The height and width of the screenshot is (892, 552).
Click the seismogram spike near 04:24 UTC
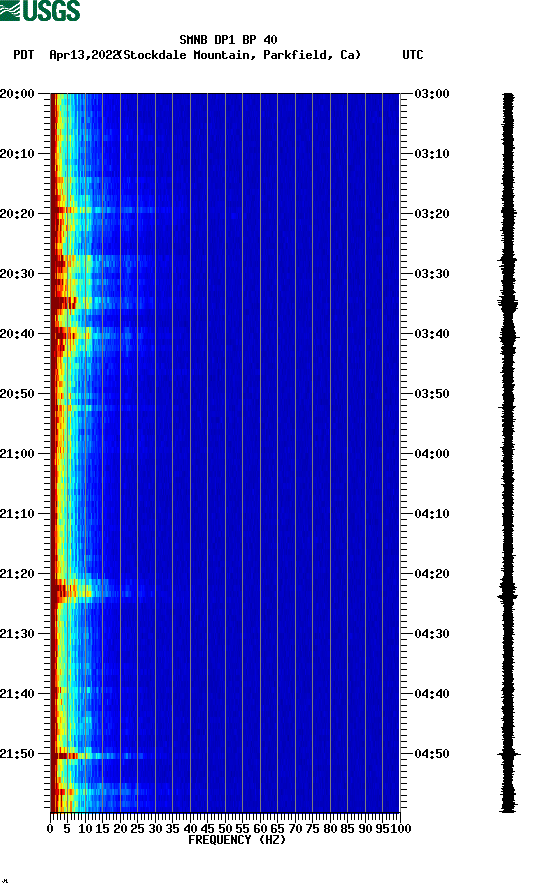coord(508,596)
